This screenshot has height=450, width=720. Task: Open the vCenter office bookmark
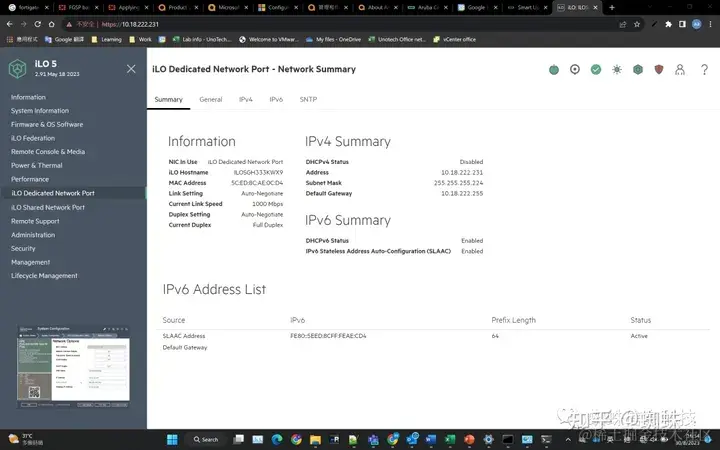click(x=455, y=39)
